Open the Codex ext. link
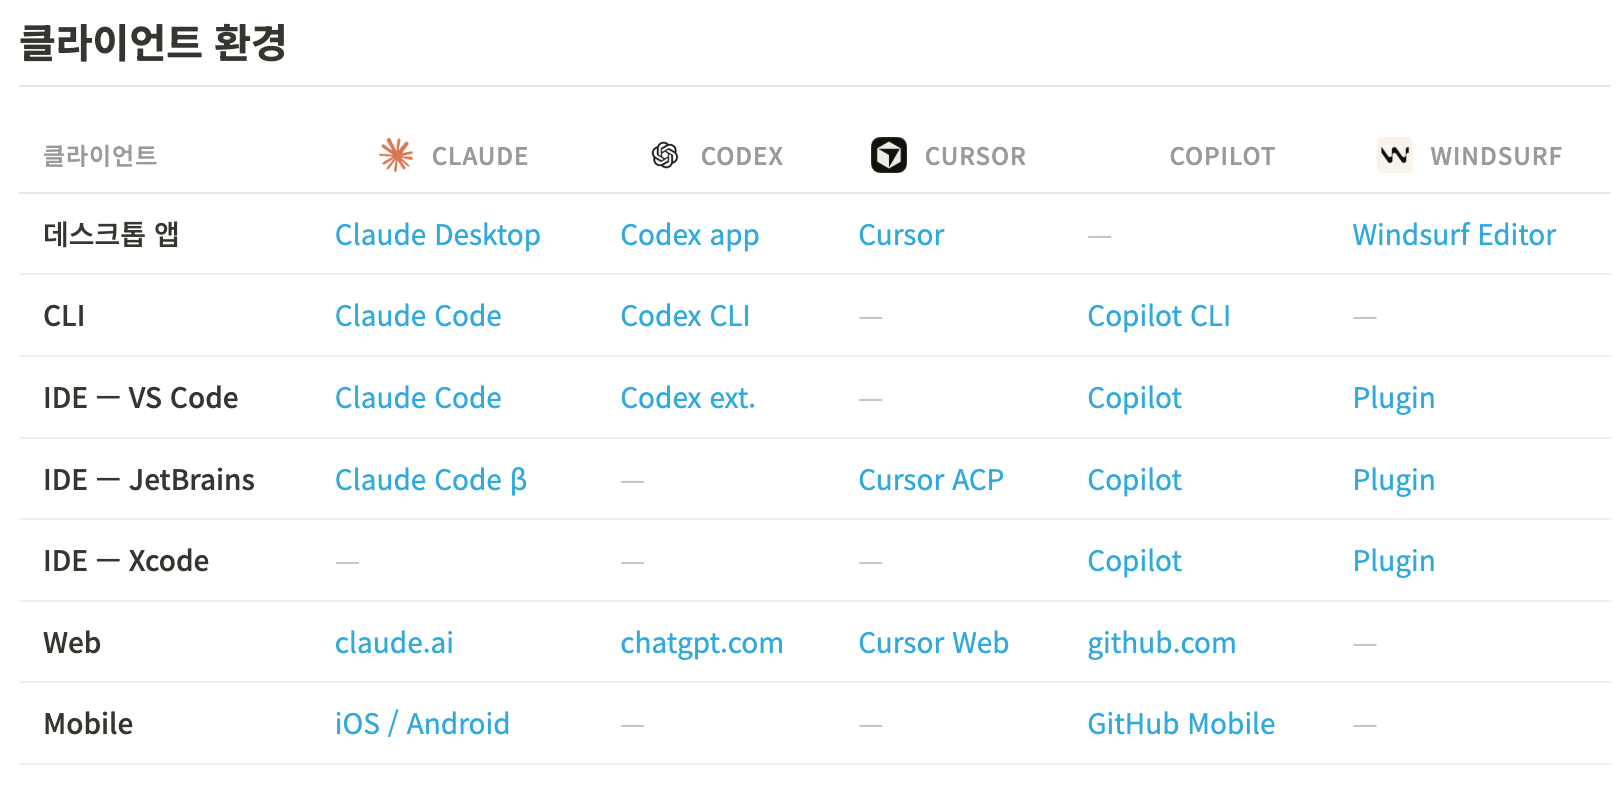Viewport: 1620px width, 794px height. (687, 398)
